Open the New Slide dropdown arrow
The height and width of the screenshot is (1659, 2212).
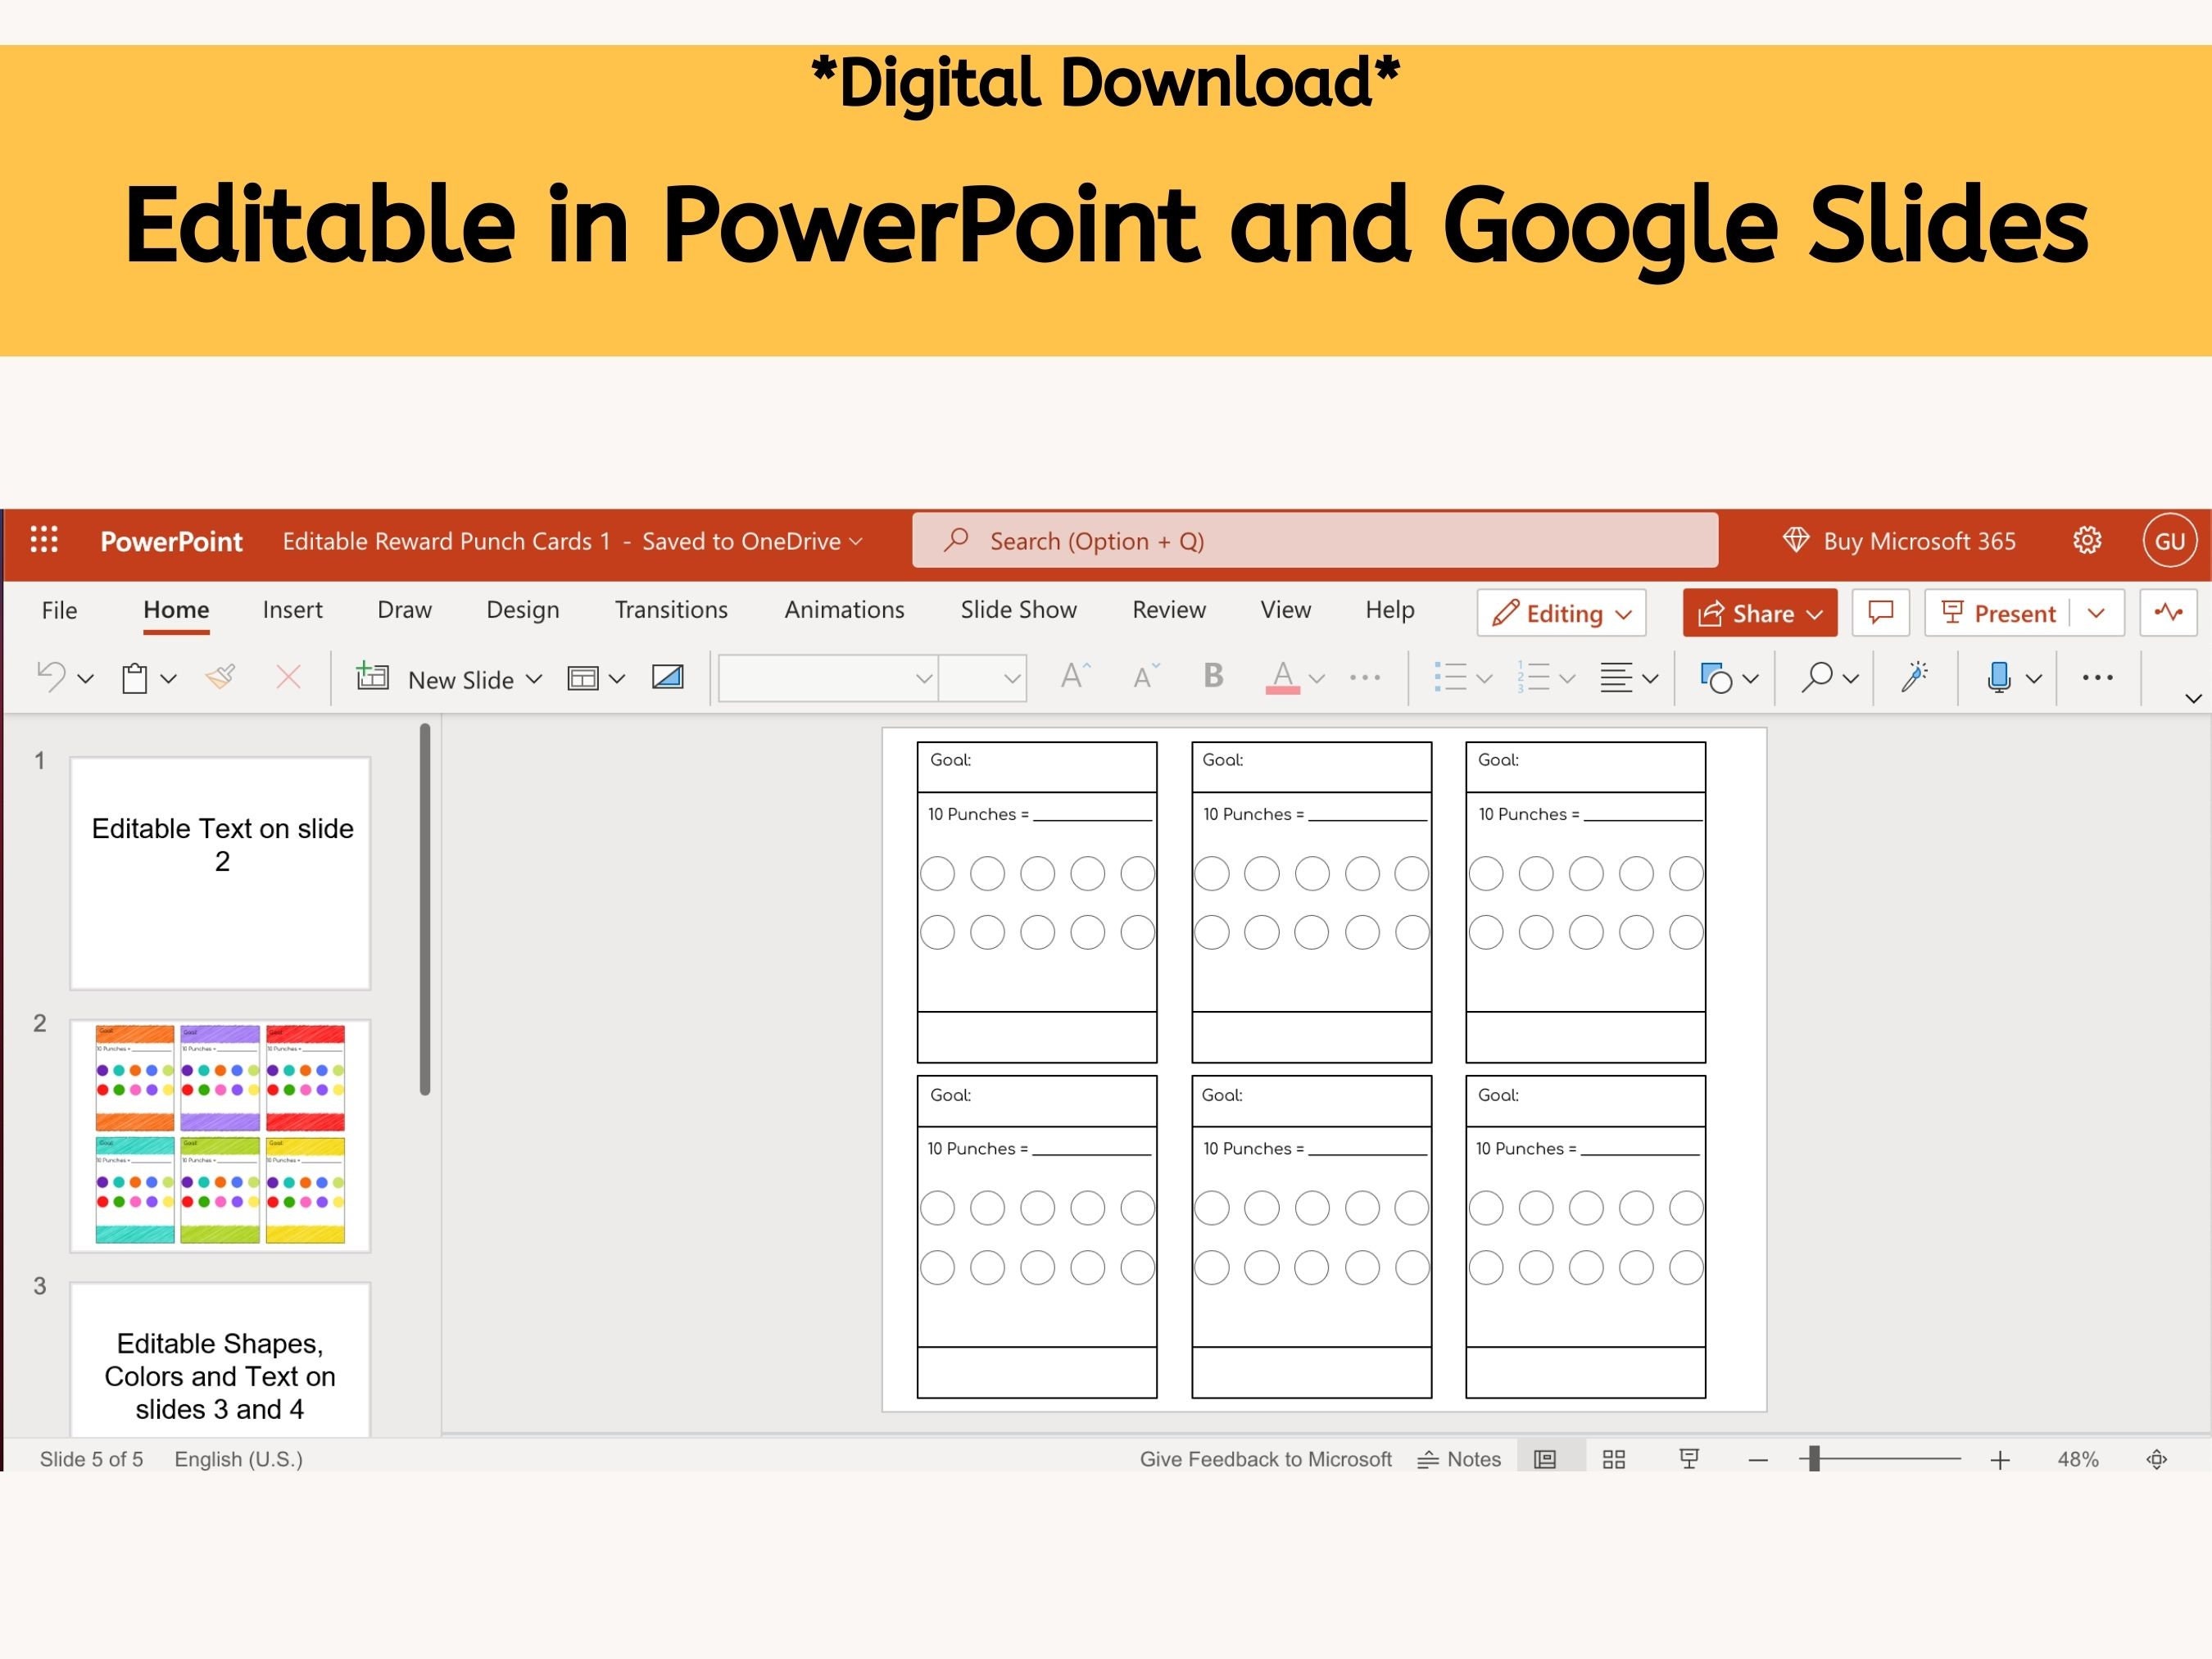[x=534, y=679]
